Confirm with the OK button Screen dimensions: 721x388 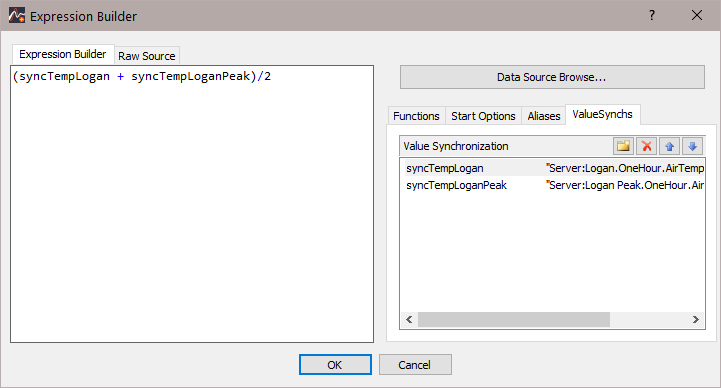click(x=335, y=365)
